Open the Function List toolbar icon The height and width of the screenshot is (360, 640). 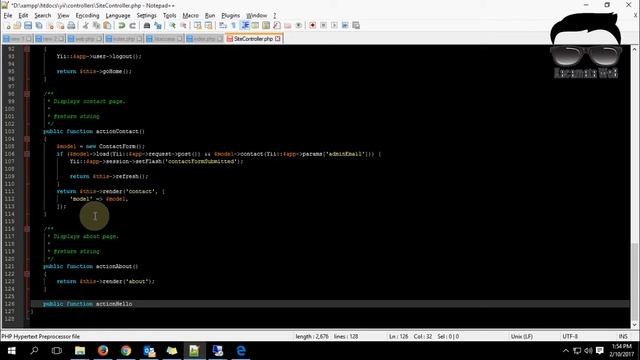coord(277,25)
